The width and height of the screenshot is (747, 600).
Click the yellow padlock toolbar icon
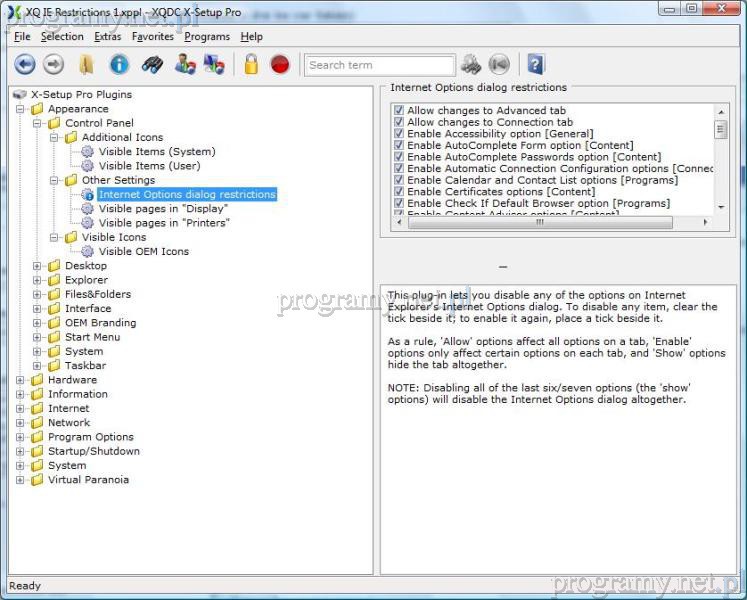click(251, 65)
